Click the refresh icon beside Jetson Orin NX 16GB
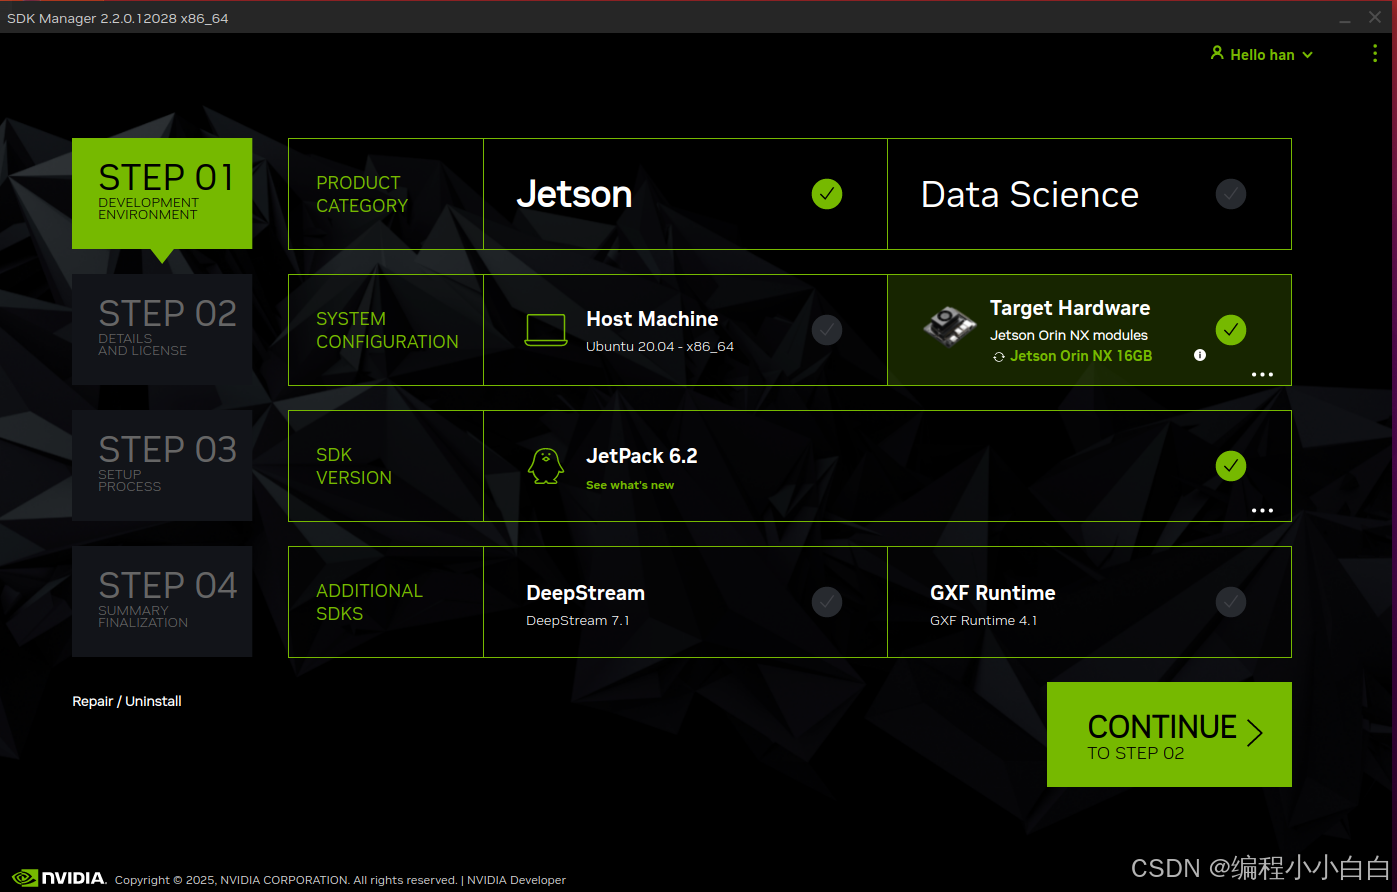The height and width of the screenshot is (892, 1397). (997, 356)
